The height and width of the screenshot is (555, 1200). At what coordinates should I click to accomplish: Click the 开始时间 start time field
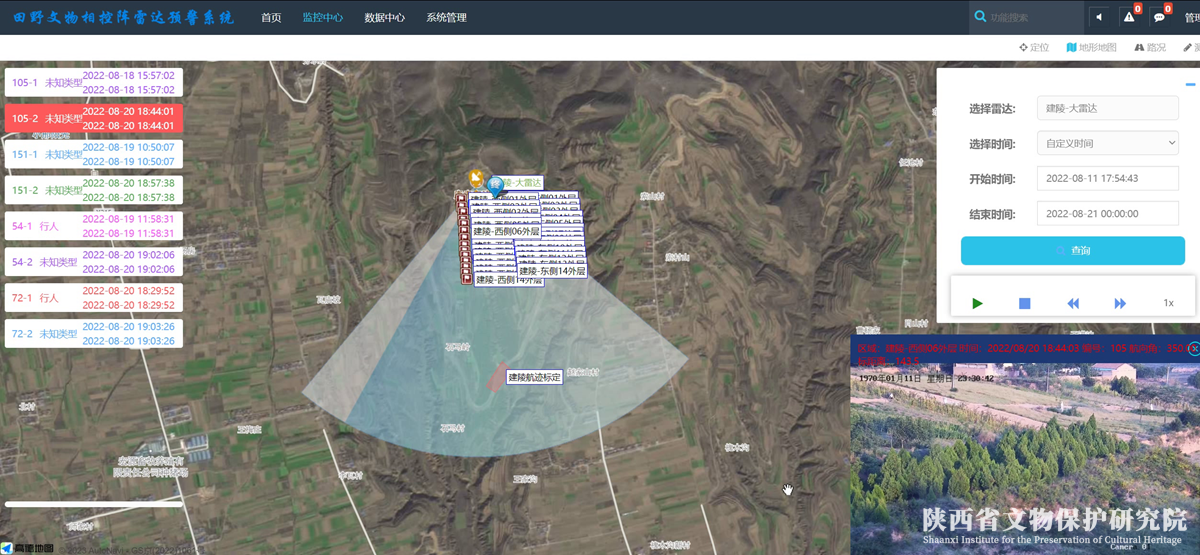tap(1108, 178)
